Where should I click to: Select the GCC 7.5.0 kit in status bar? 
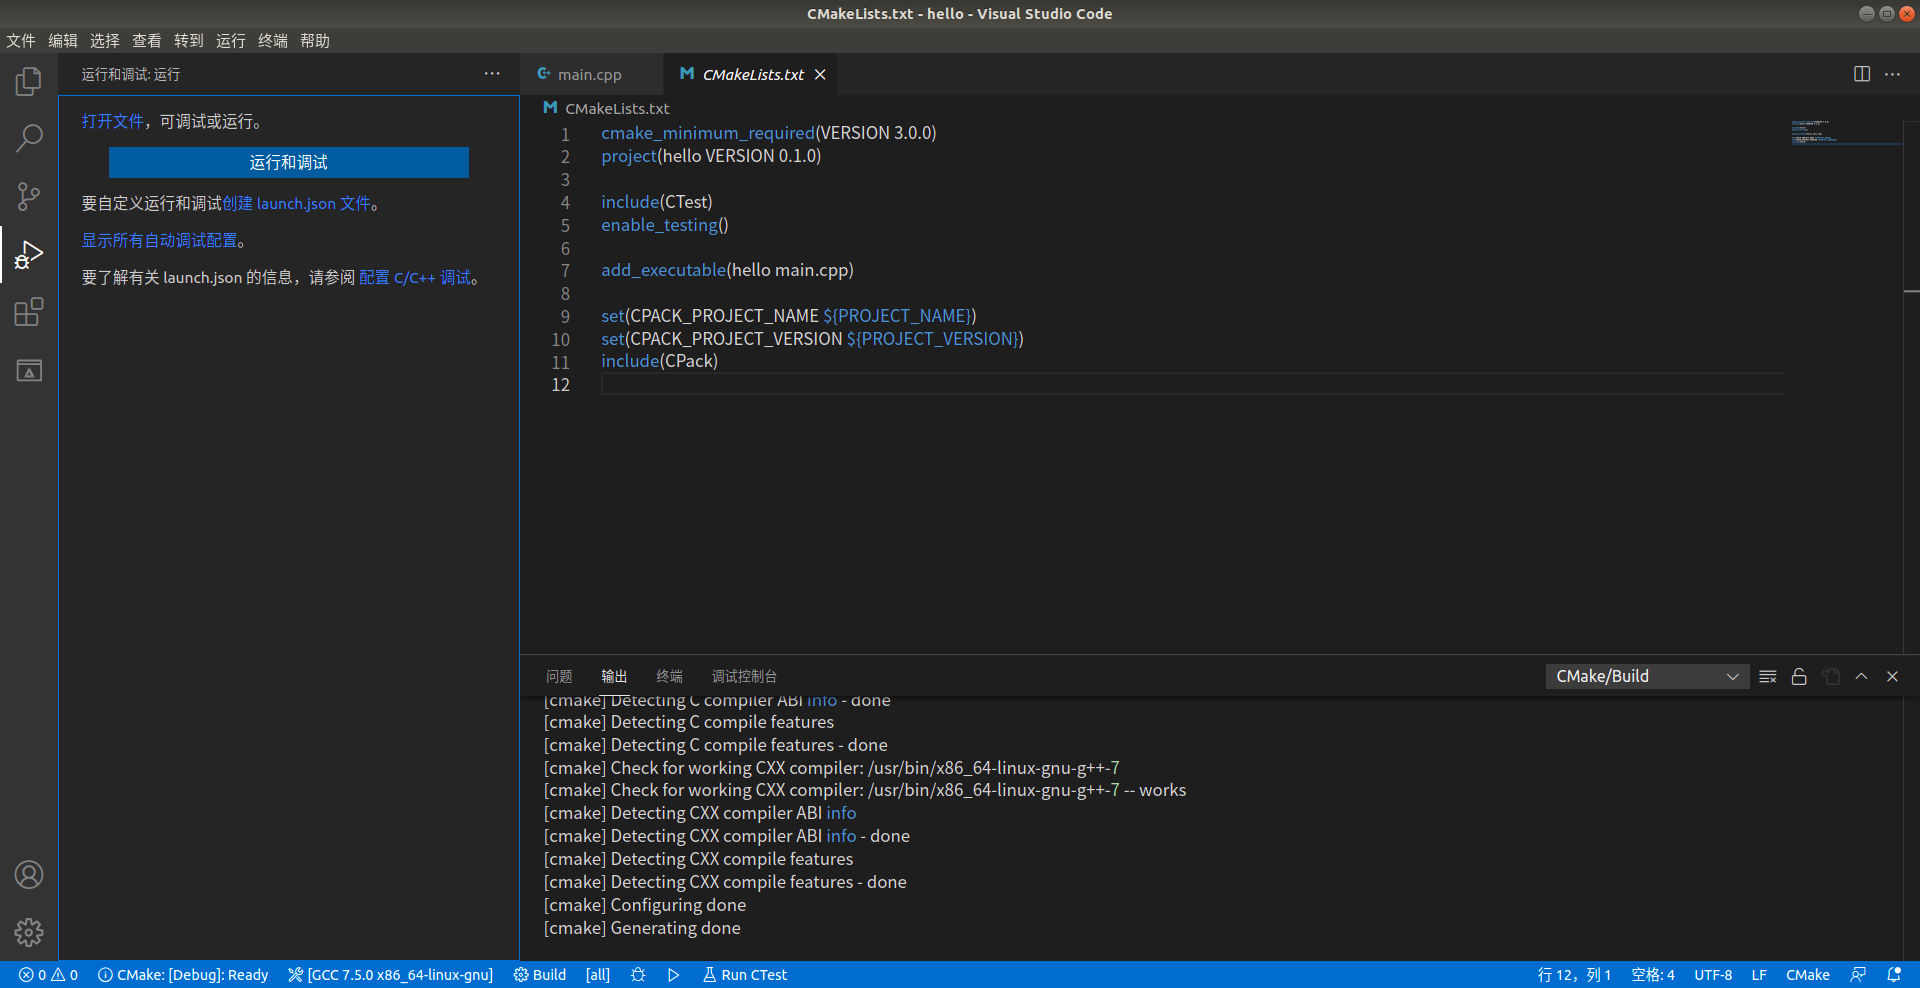click(x=390, y=975)
